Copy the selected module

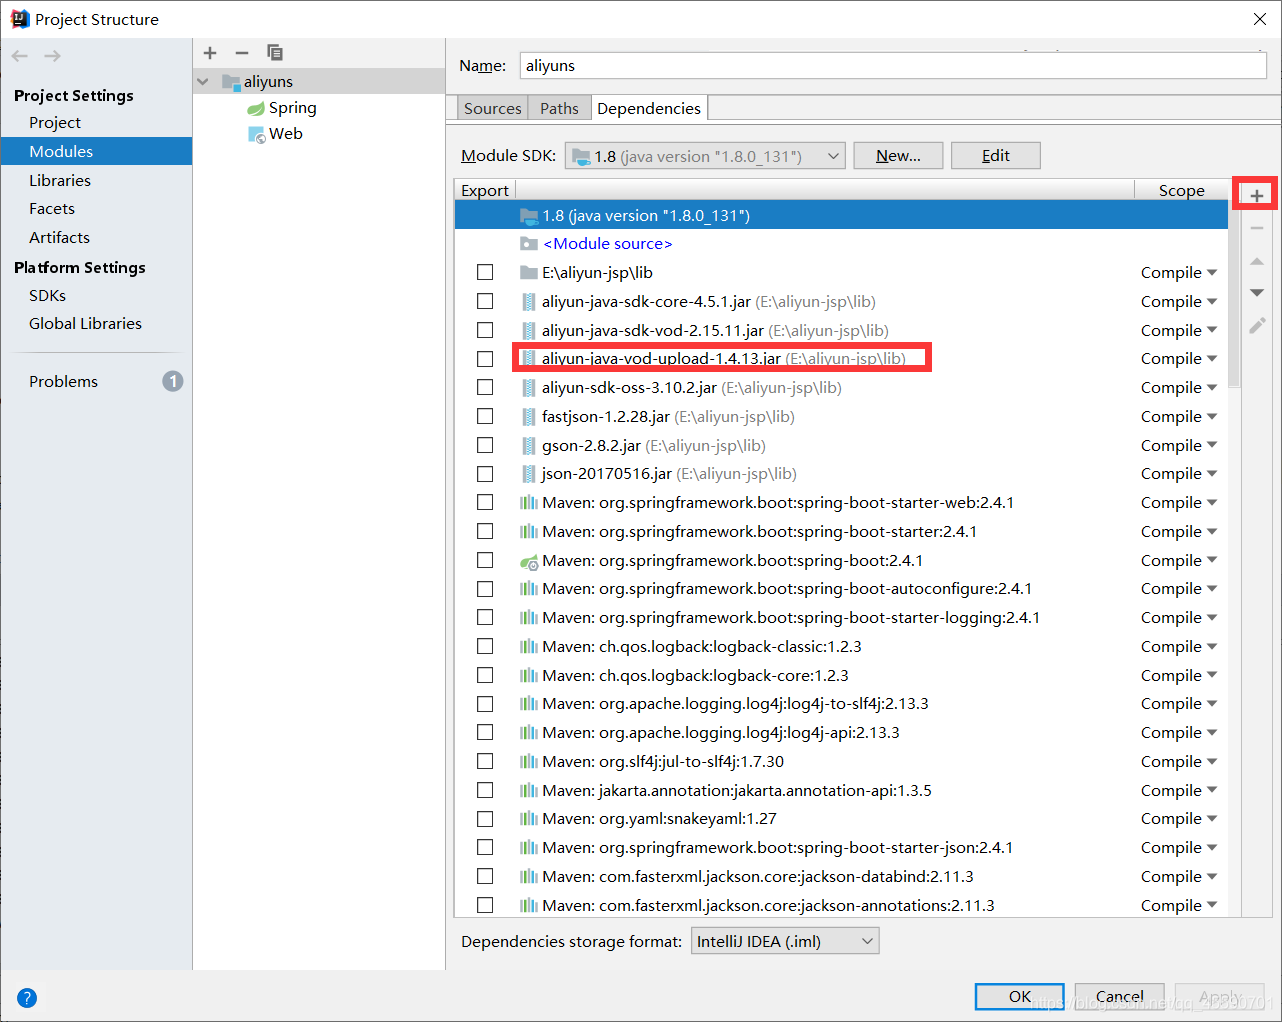click(275, 53)
